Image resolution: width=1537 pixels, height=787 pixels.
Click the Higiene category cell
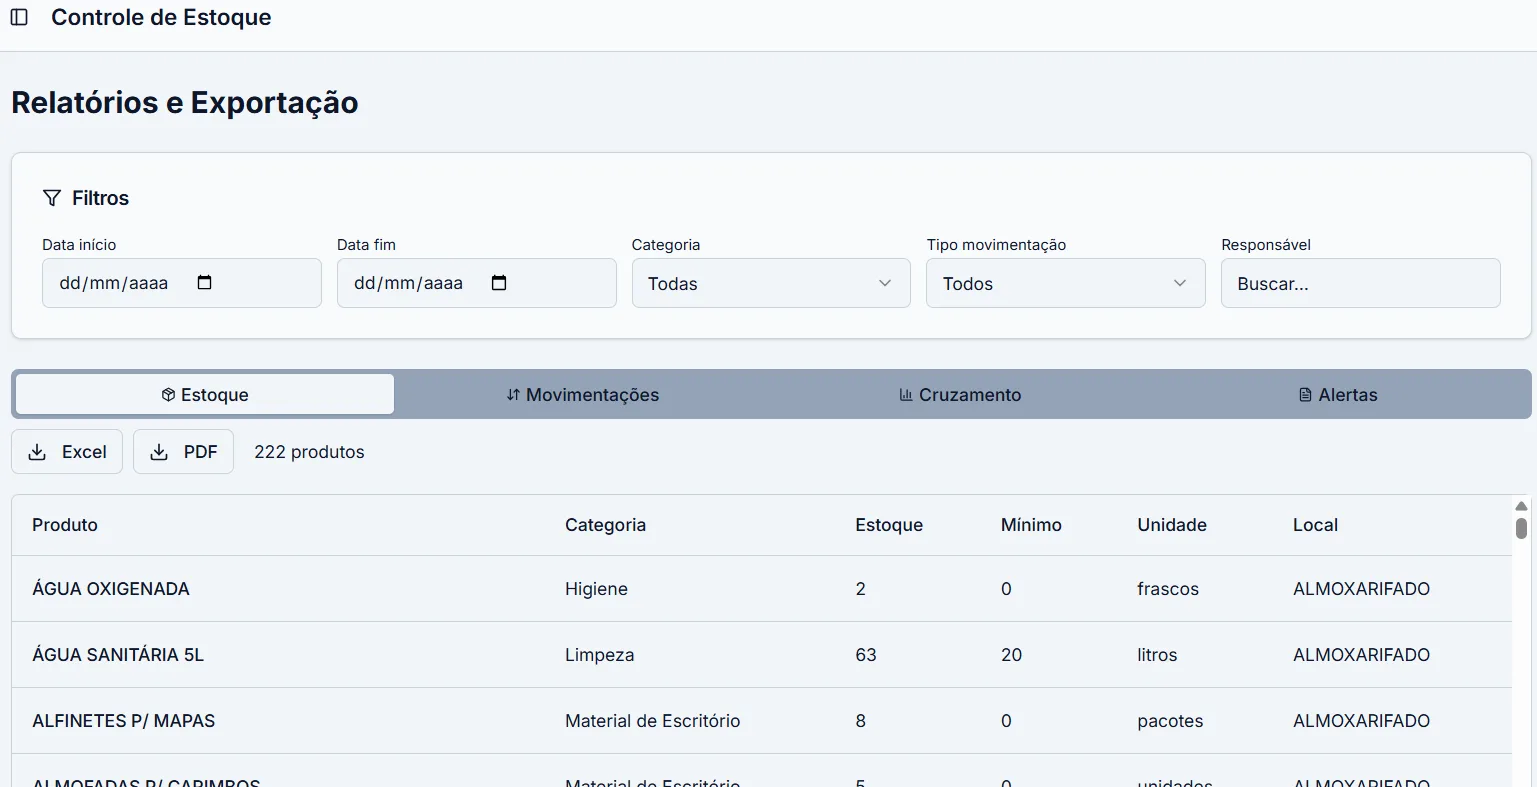coord(596,589)
